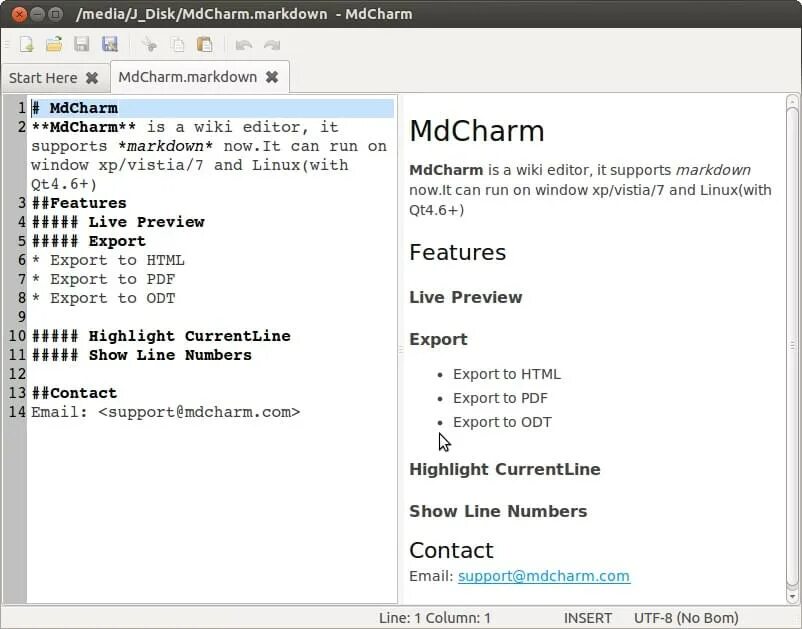Click the '##Contact' line in the editor

click(x=74, y=393)
